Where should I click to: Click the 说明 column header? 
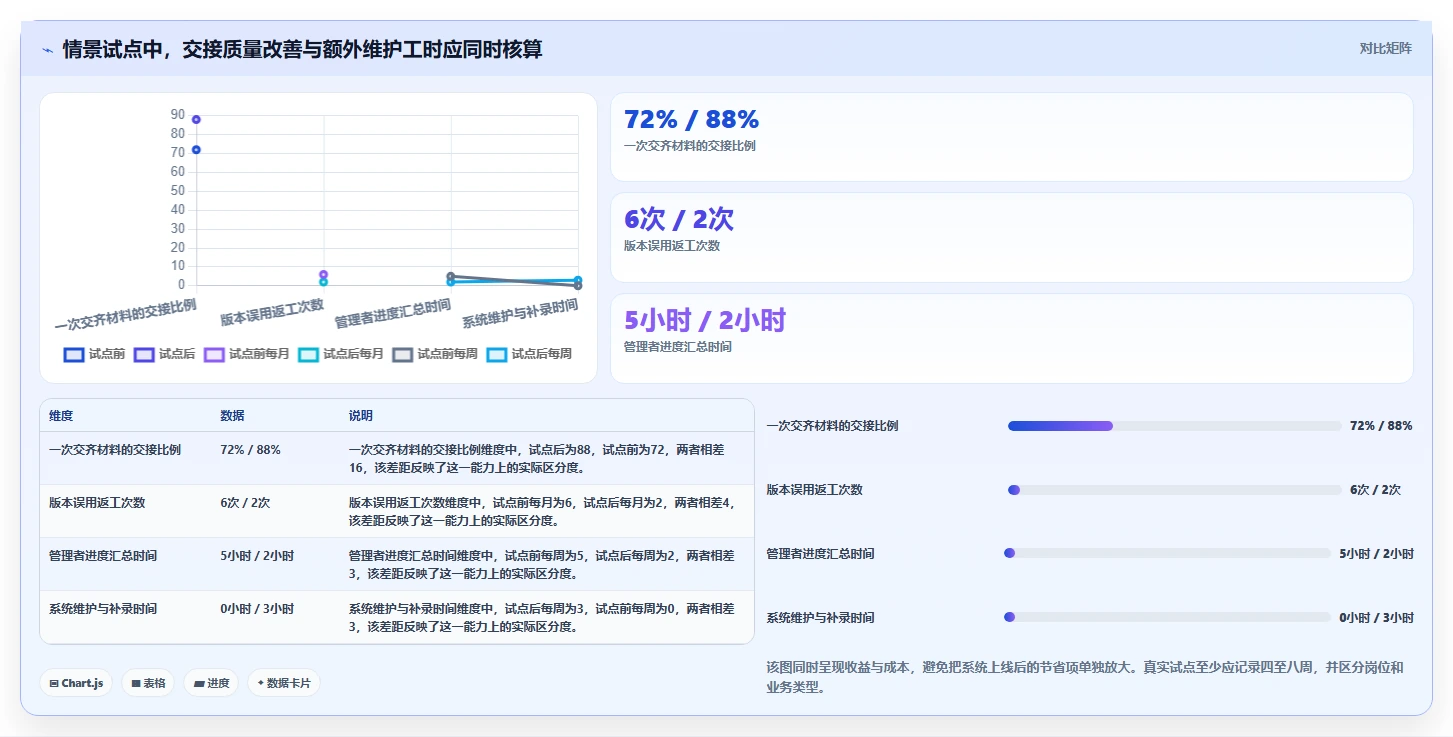361,416
